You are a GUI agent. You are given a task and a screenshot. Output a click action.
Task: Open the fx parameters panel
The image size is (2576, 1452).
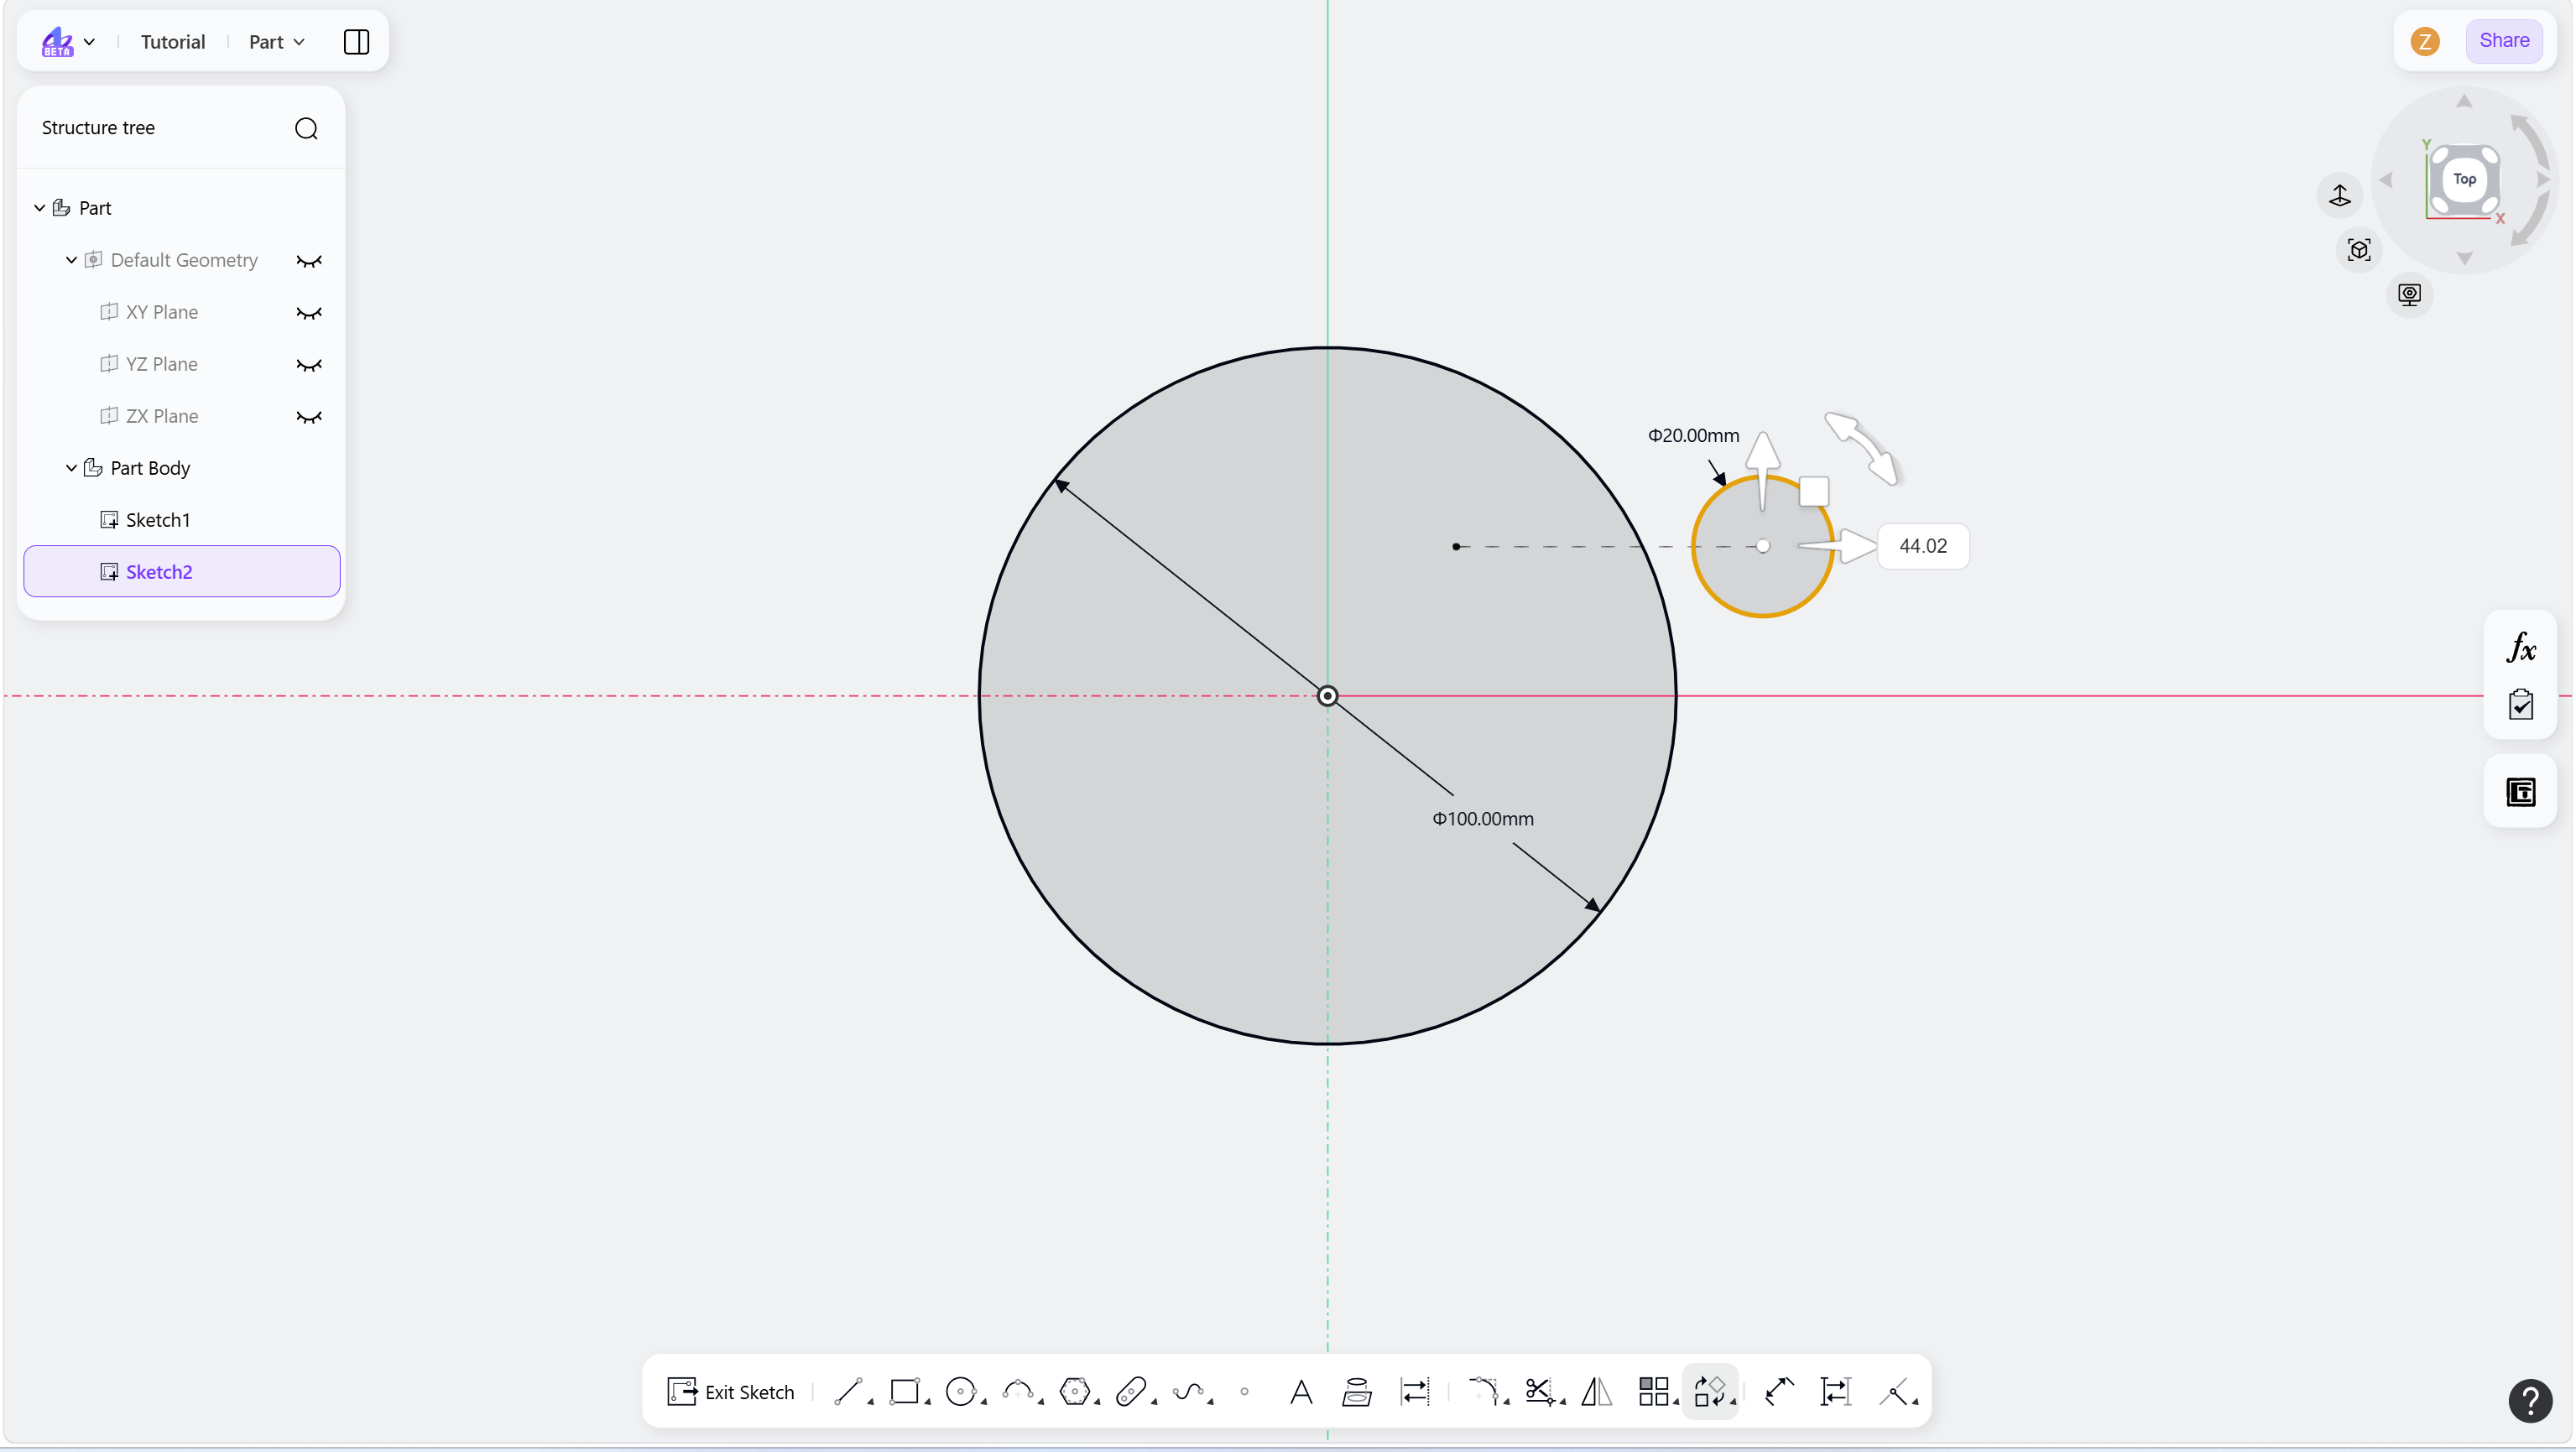[2521, 648]
